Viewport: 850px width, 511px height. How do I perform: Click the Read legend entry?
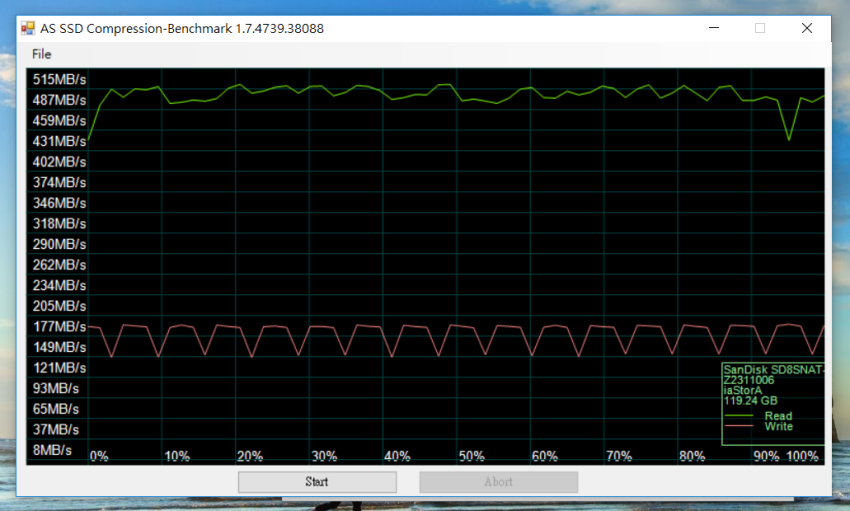click(778, 416)
